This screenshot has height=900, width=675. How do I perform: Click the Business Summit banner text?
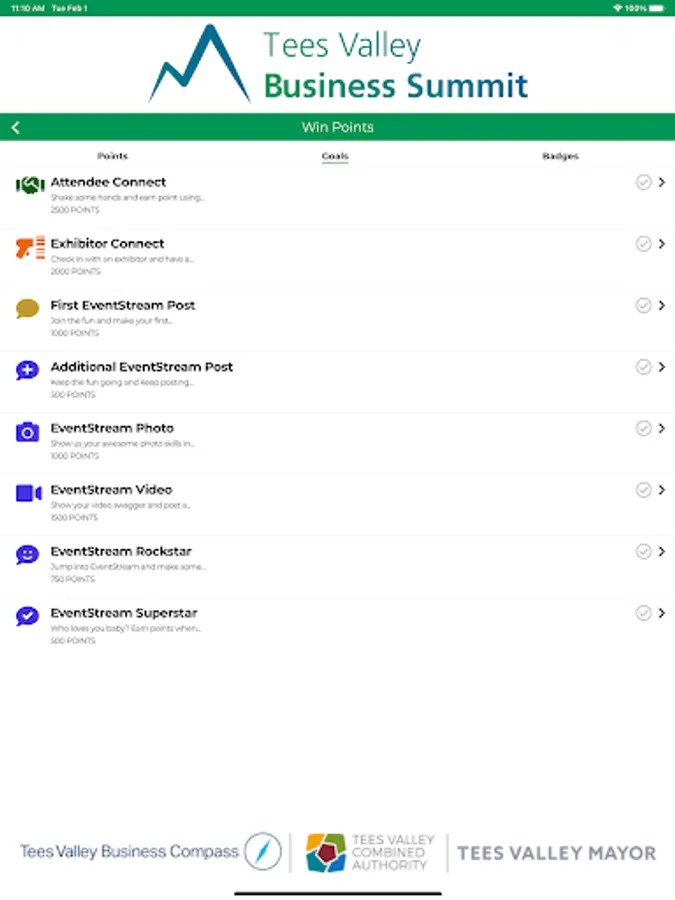(x=395, y=86)
